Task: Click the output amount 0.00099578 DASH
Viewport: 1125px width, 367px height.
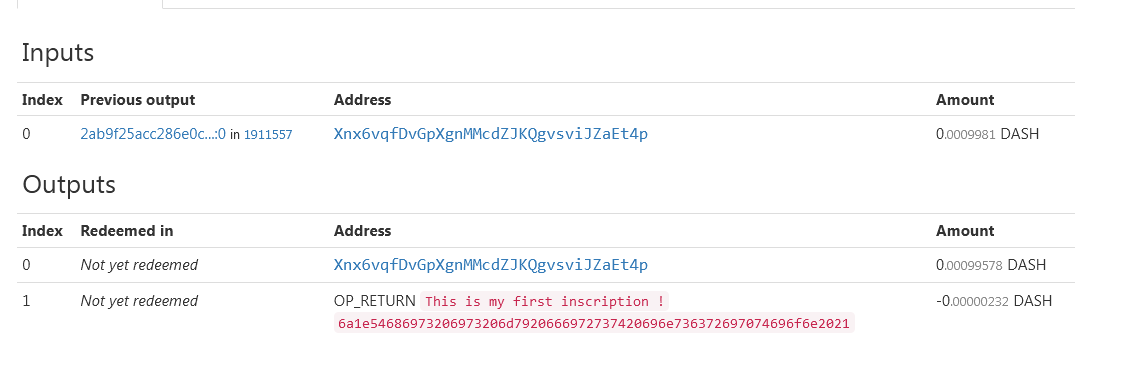Action: 991,265
